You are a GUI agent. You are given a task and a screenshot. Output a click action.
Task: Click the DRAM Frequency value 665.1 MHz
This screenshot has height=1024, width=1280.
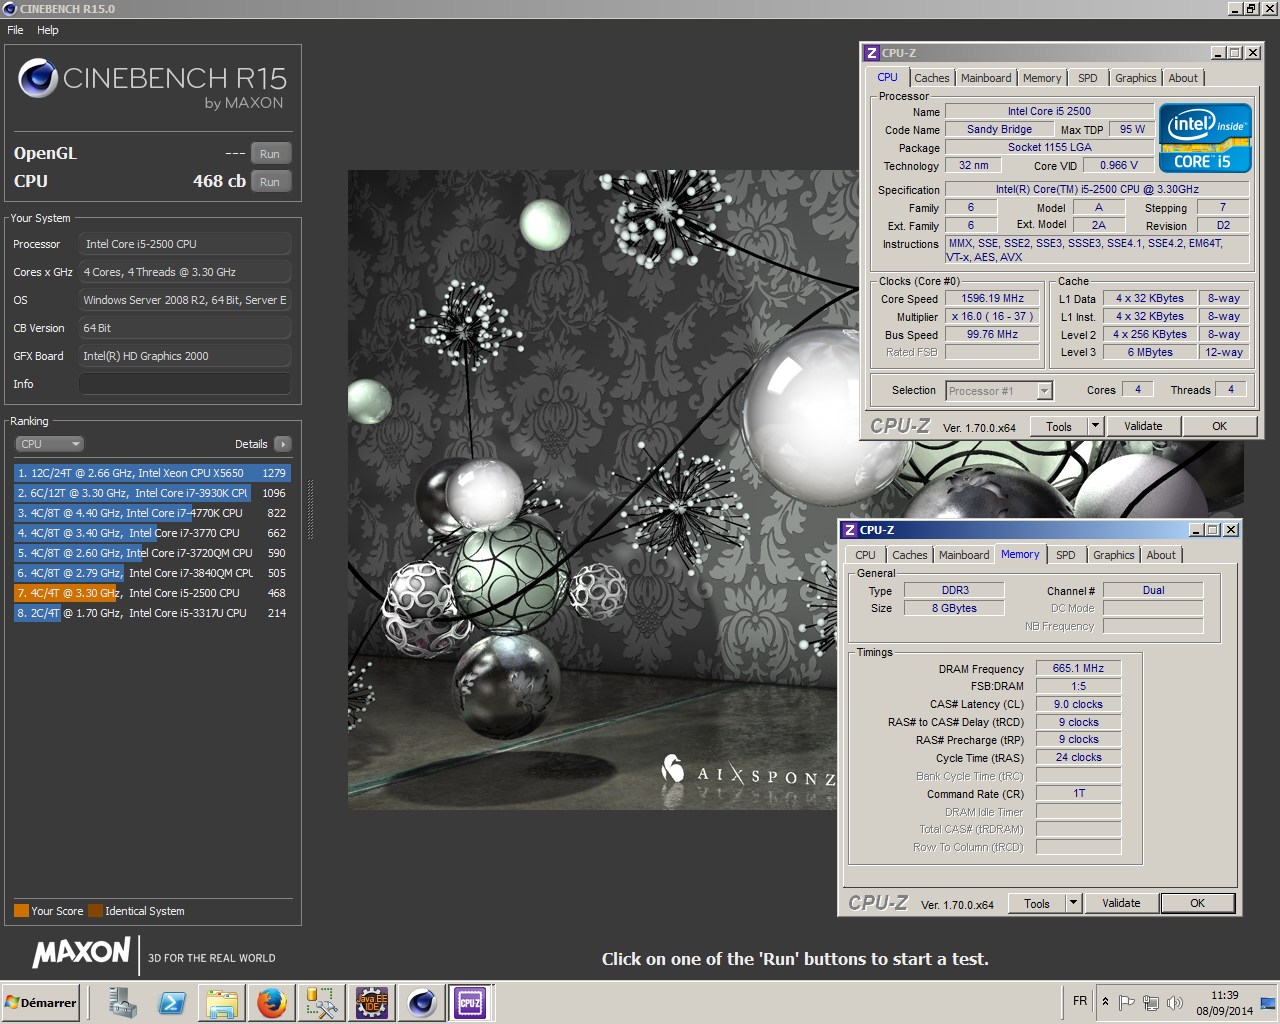click(x=1078, y=668)
